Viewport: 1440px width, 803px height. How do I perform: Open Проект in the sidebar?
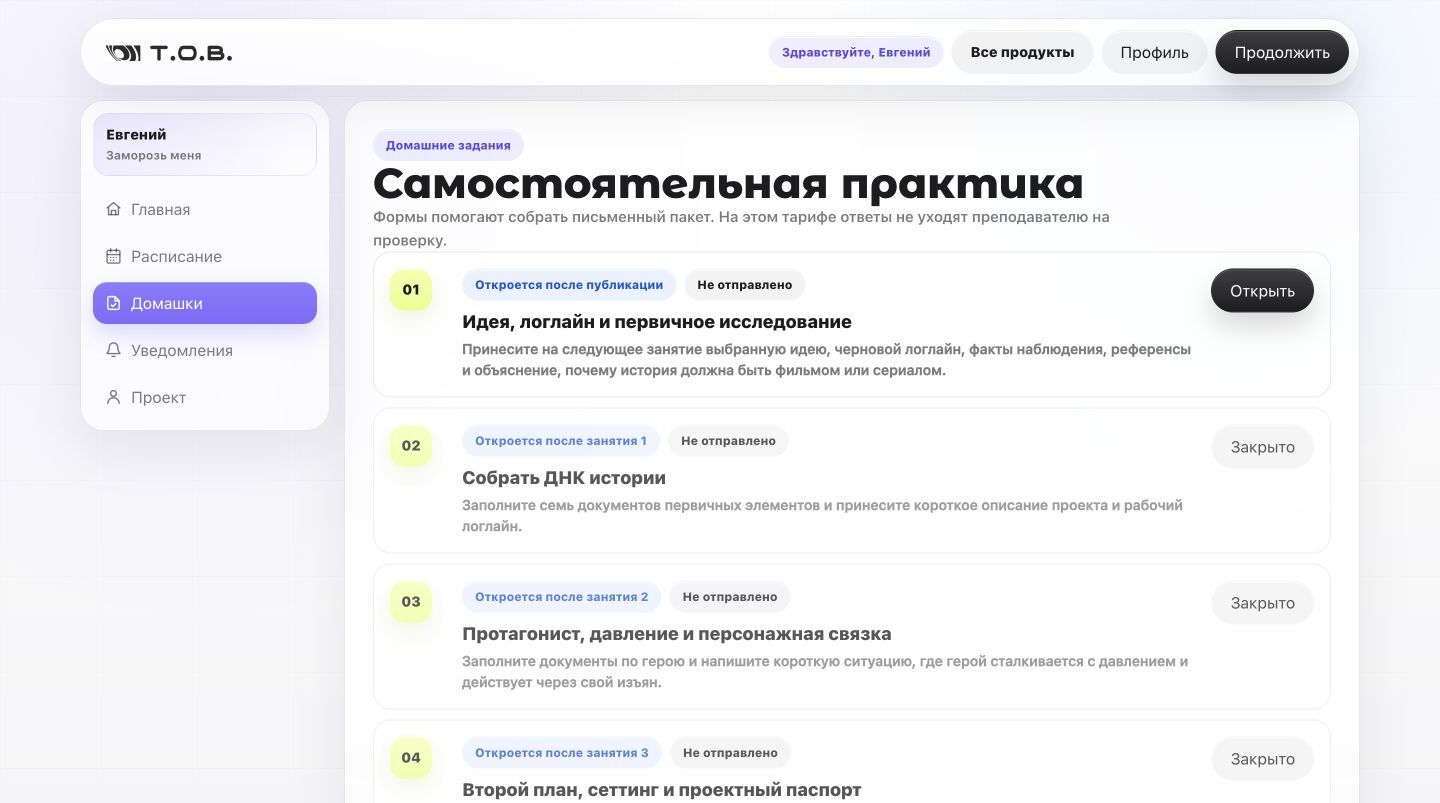point(205,397)
